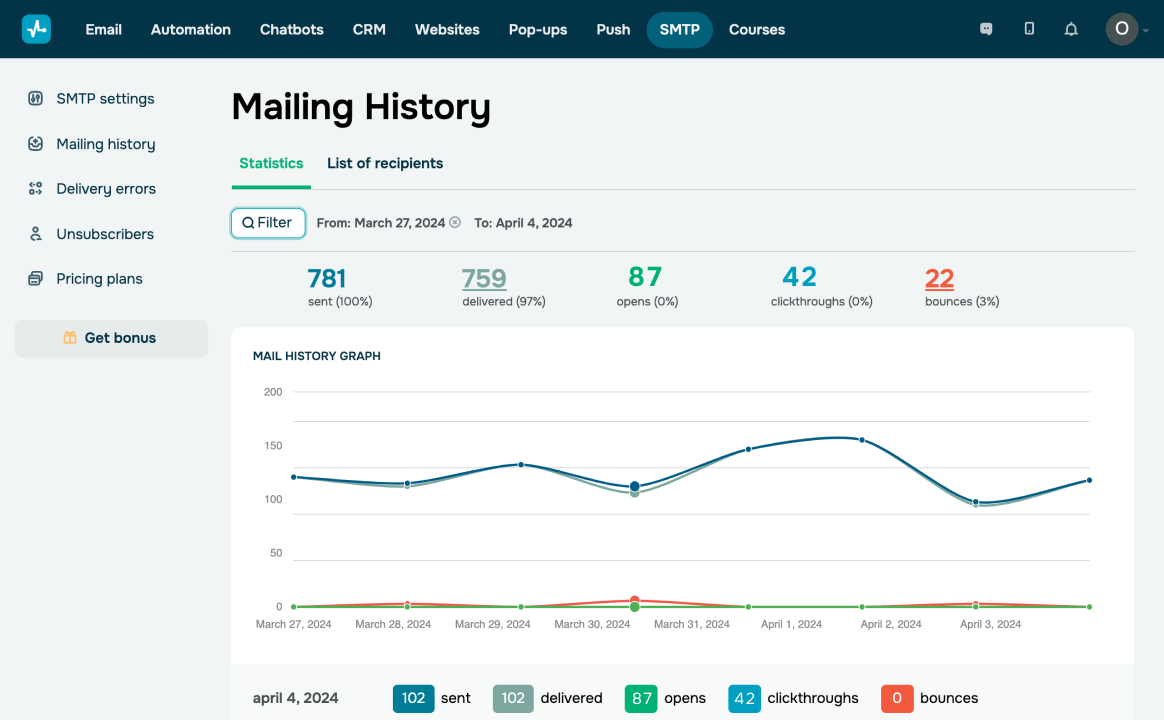Switch to the Statistics tab
Viewport: 1164px width, 720px height.
click(271, 163)
